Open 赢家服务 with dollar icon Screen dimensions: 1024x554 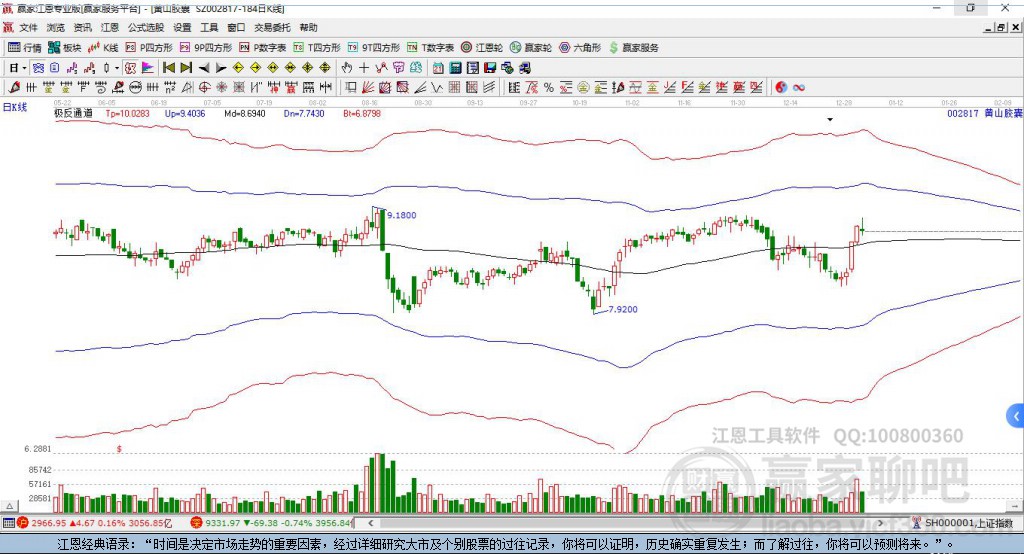(x=634, y=48)
